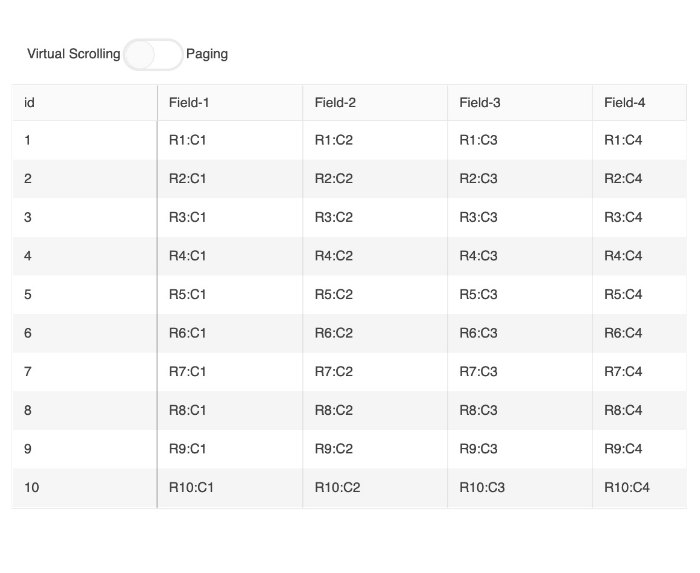Select cell R9:C2
Viewport: 700px width, 573px height.
375,449
